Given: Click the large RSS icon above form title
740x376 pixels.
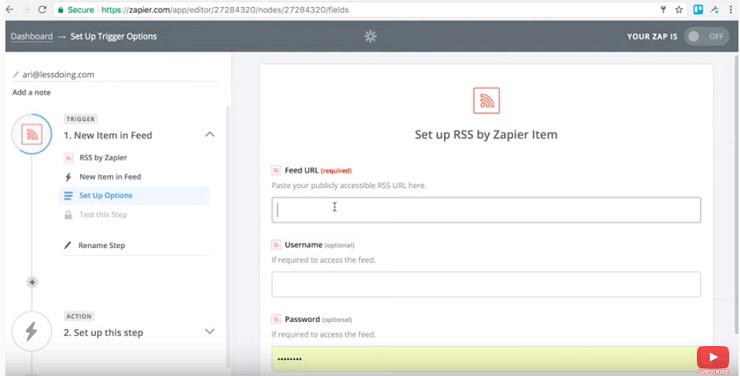Looking at the screenshot, I should point(486,100).
